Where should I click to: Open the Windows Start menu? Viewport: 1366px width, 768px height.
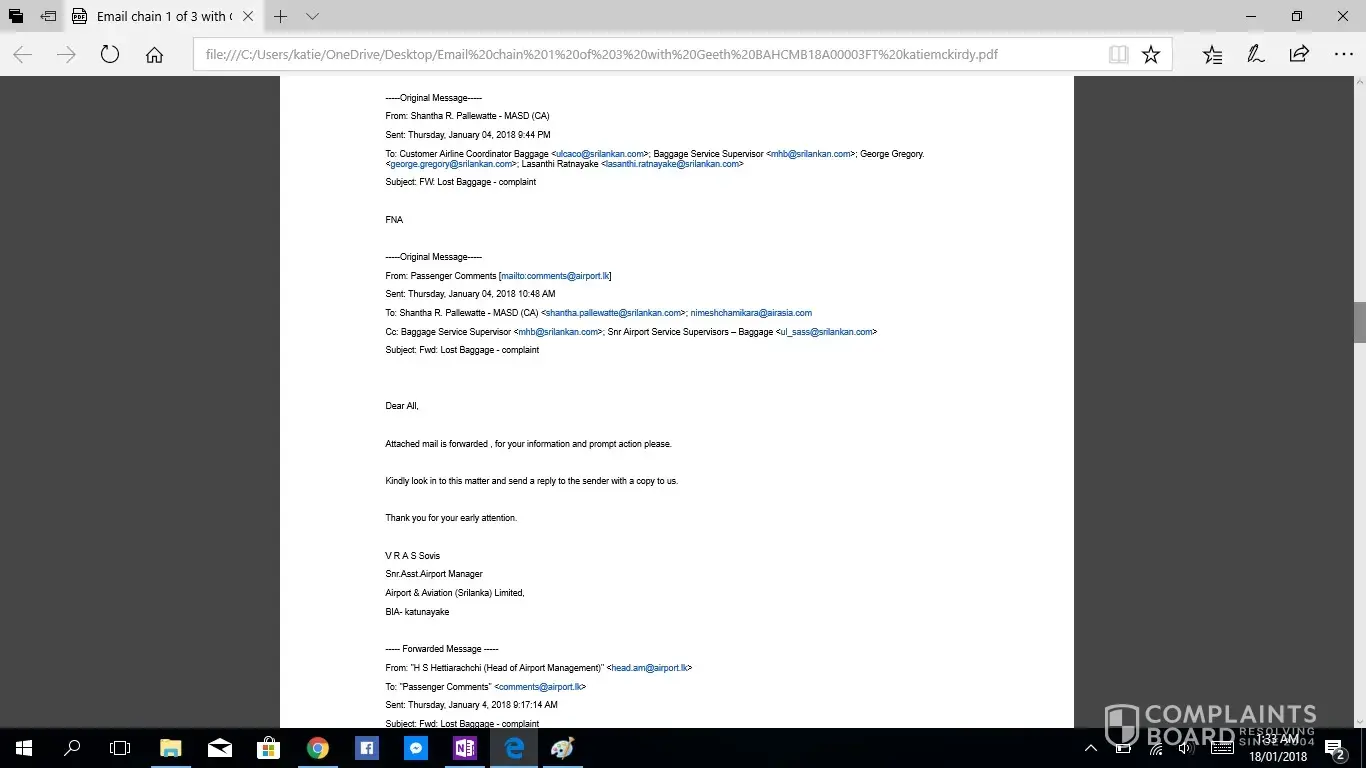[23, 748]
